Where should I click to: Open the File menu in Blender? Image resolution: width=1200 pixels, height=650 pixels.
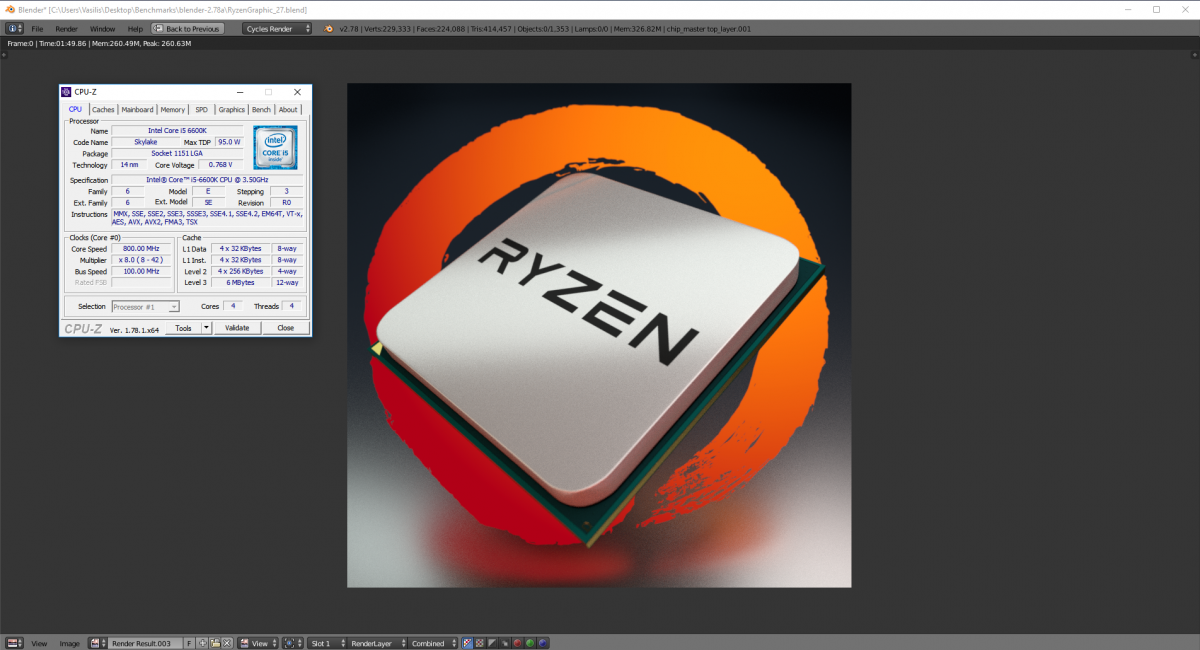(x=37, y=29)
